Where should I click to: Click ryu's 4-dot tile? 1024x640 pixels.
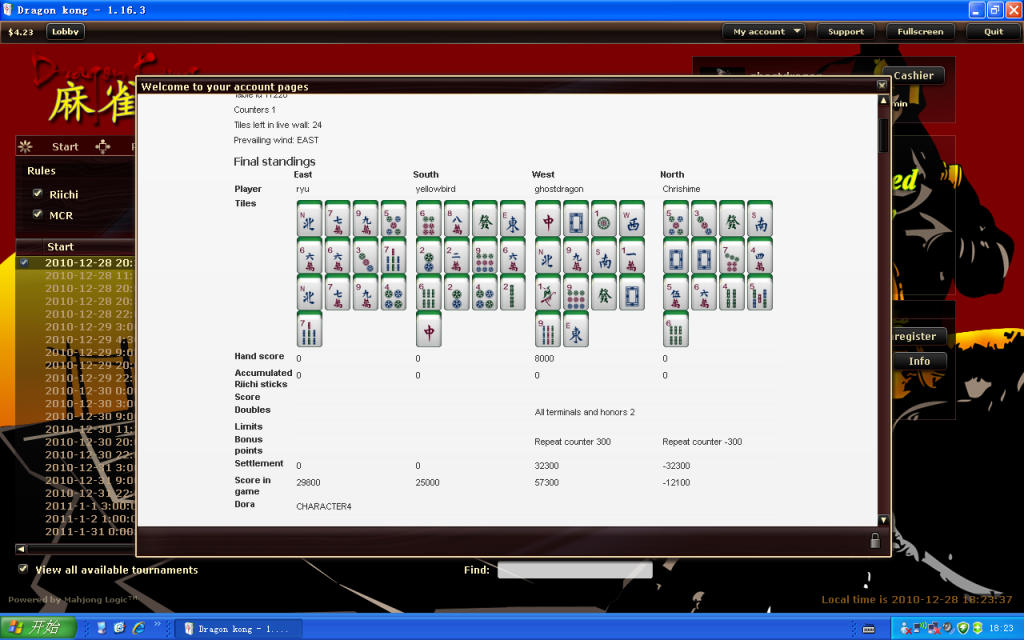(394, 293)
